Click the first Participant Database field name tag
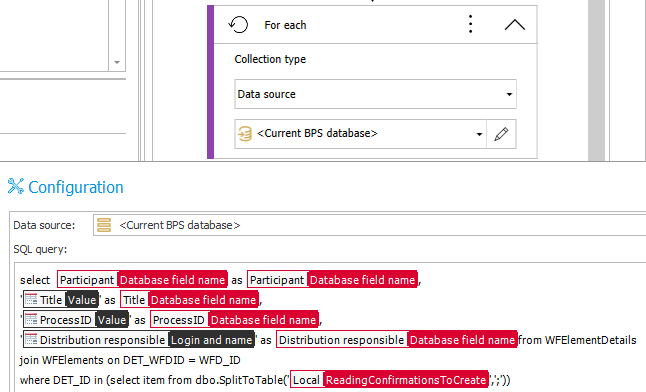This screenshot has height=392, width=646. pyautogui.click(x=142, y=280)
